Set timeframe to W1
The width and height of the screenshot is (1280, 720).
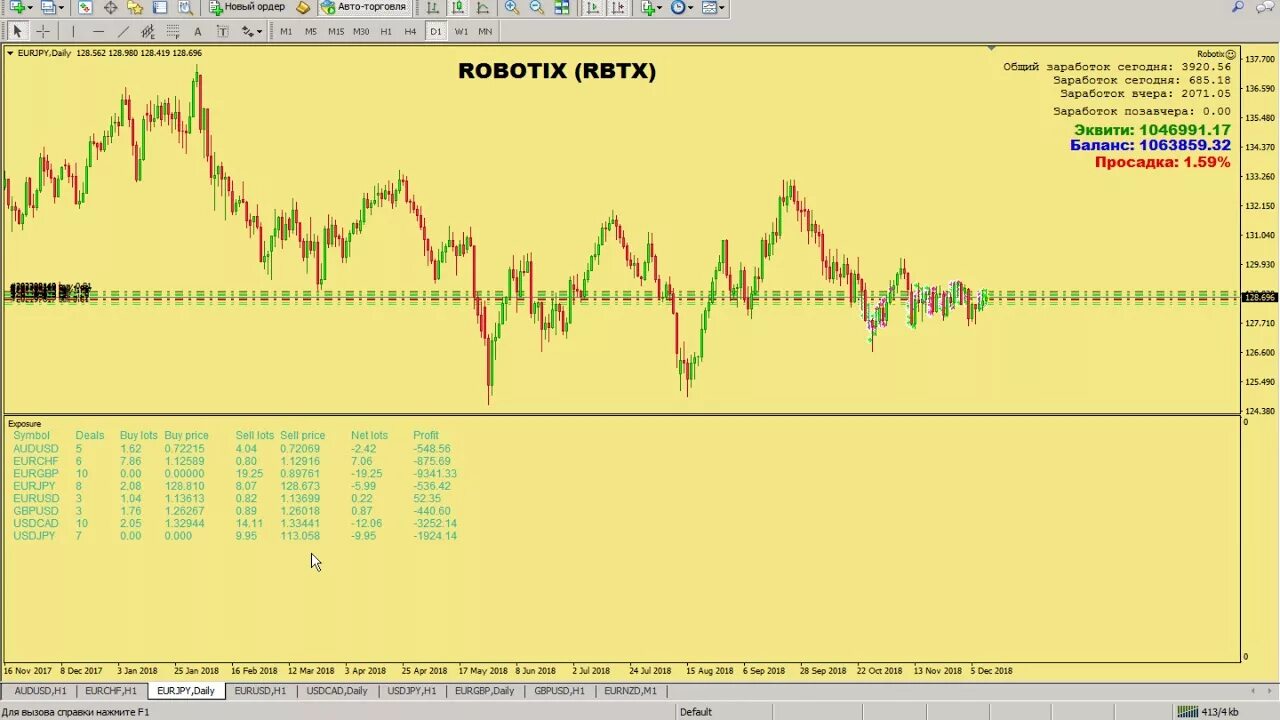[x=461, y=31]
